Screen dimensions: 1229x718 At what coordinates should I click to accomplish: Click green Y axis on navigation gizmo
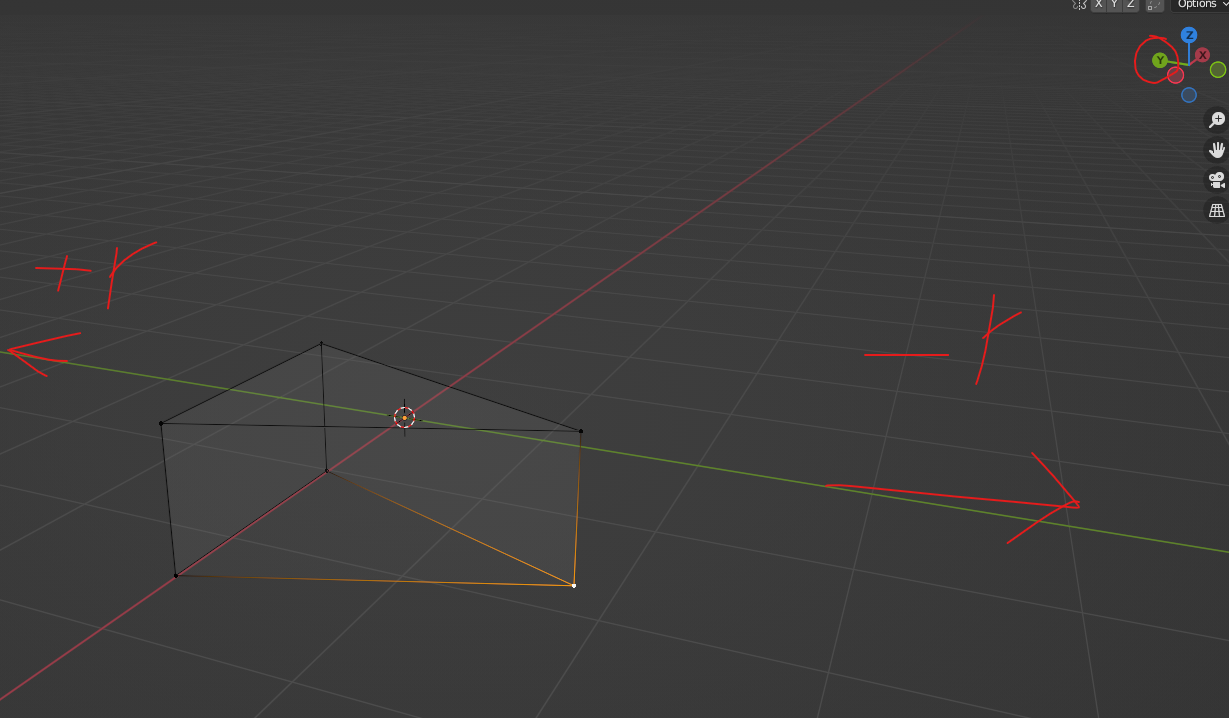pos(1160,60)
